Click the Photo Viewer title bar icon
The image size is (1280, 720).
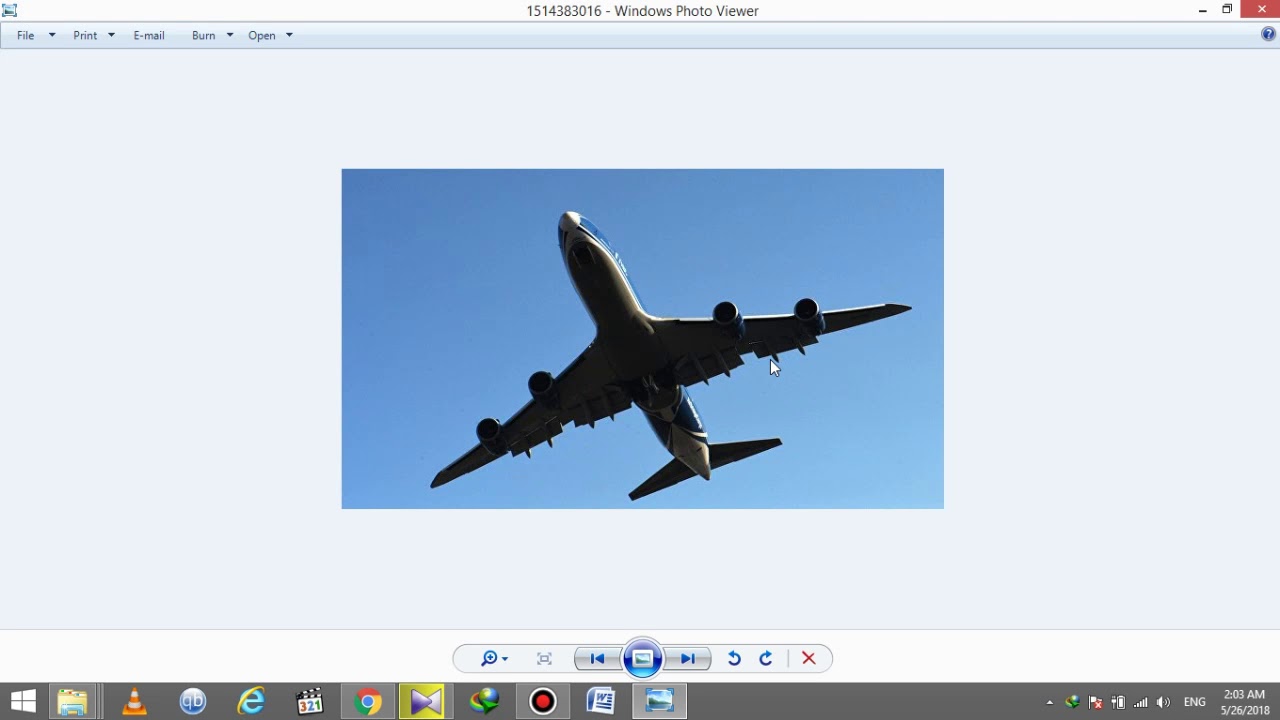pyautogui.click(x=9, y=10)
